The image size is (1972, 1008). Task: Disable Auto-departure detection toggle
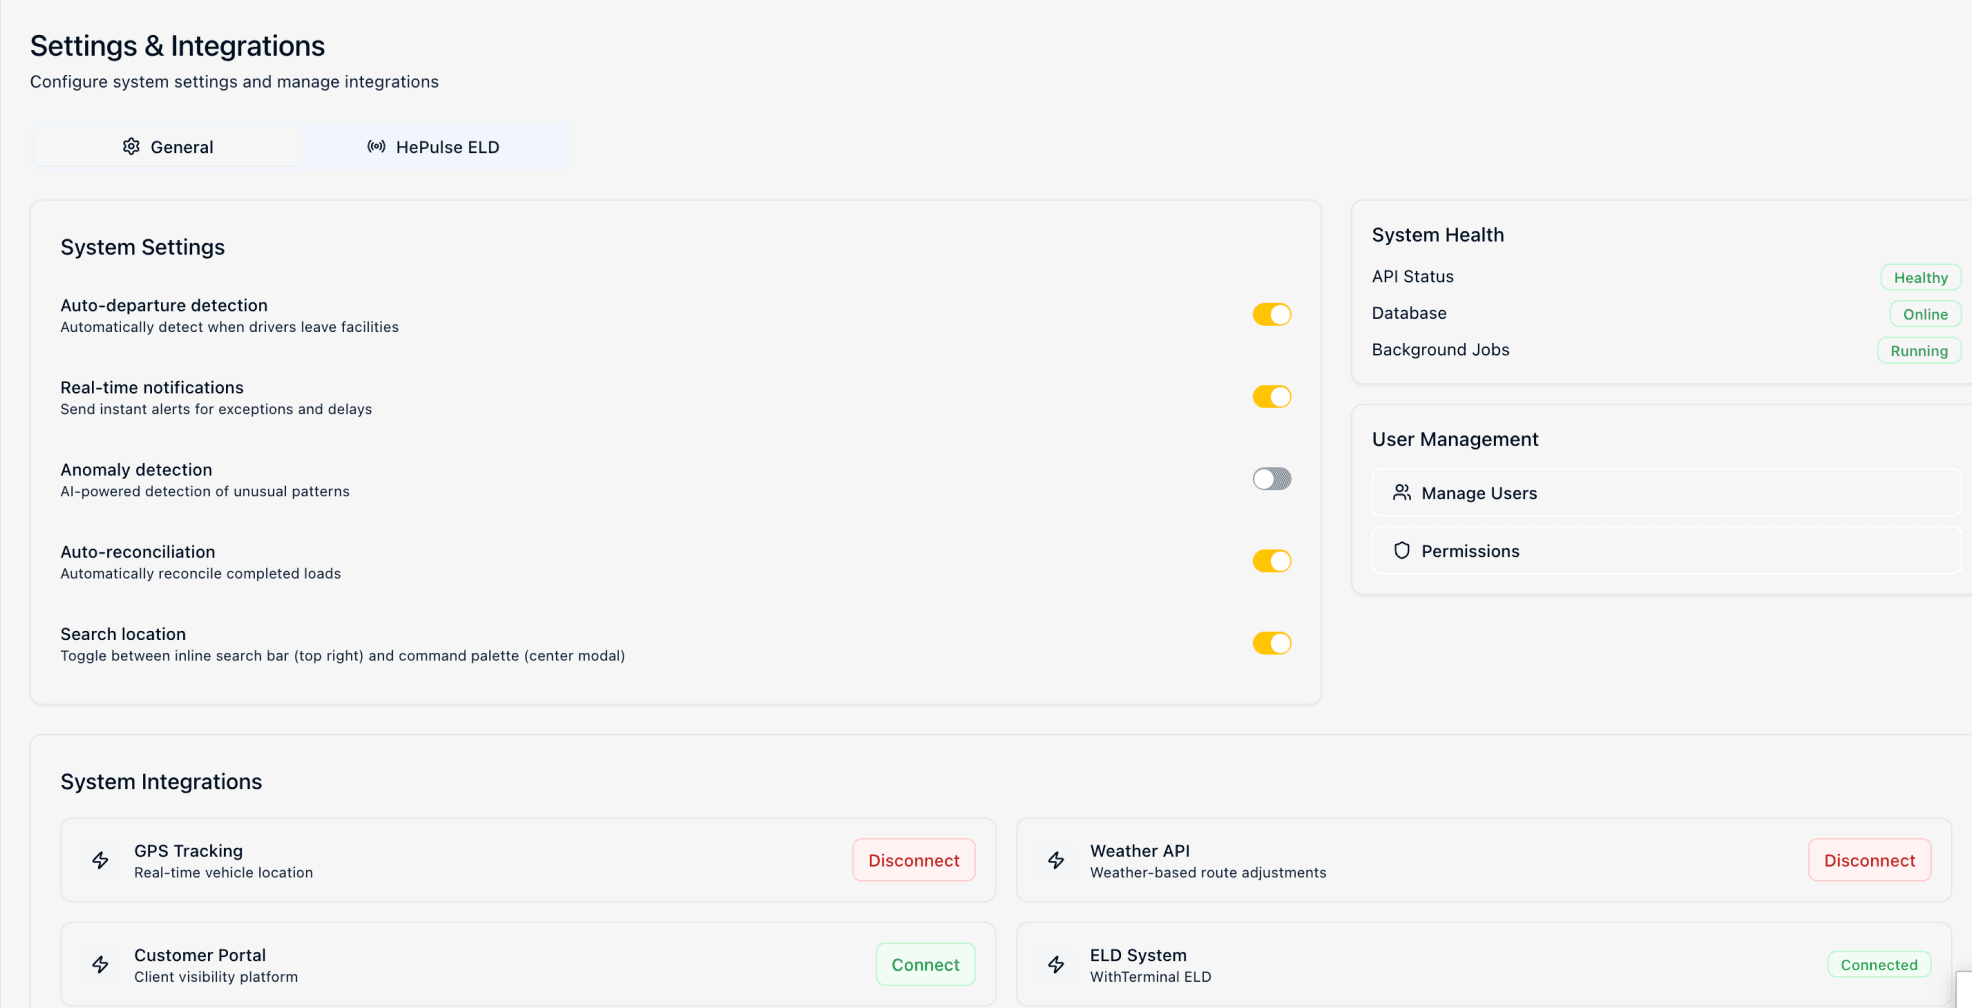pos(1272,315)
